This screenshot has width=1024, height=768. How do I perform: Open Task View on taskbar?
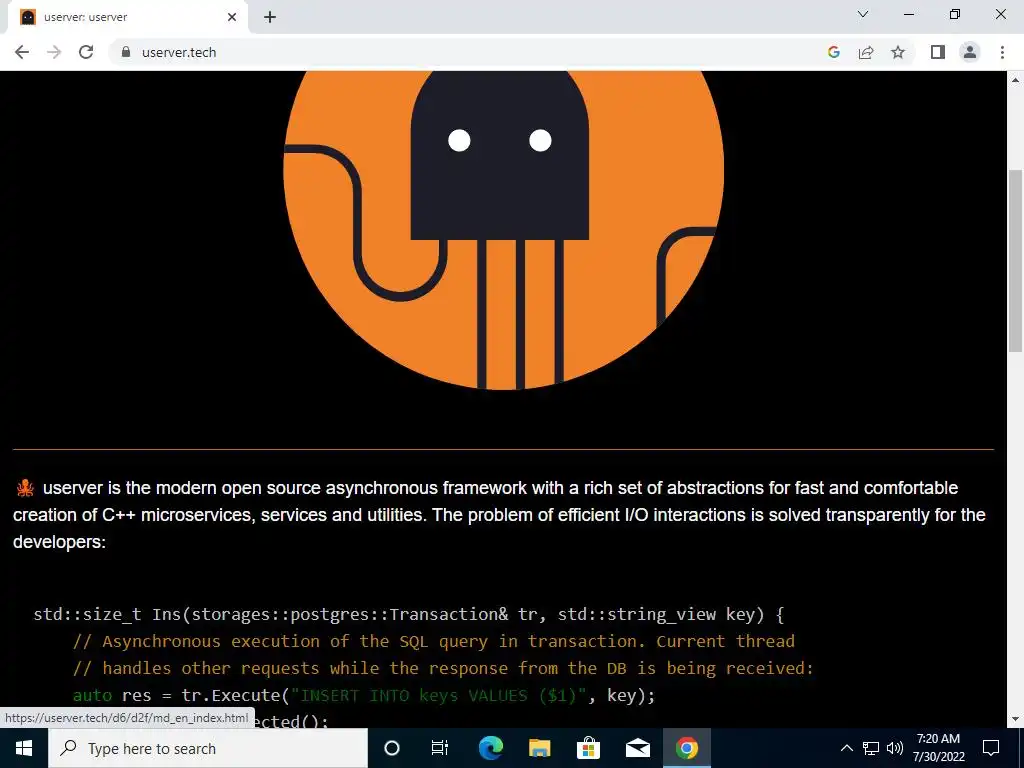click(x=440, y=748)
